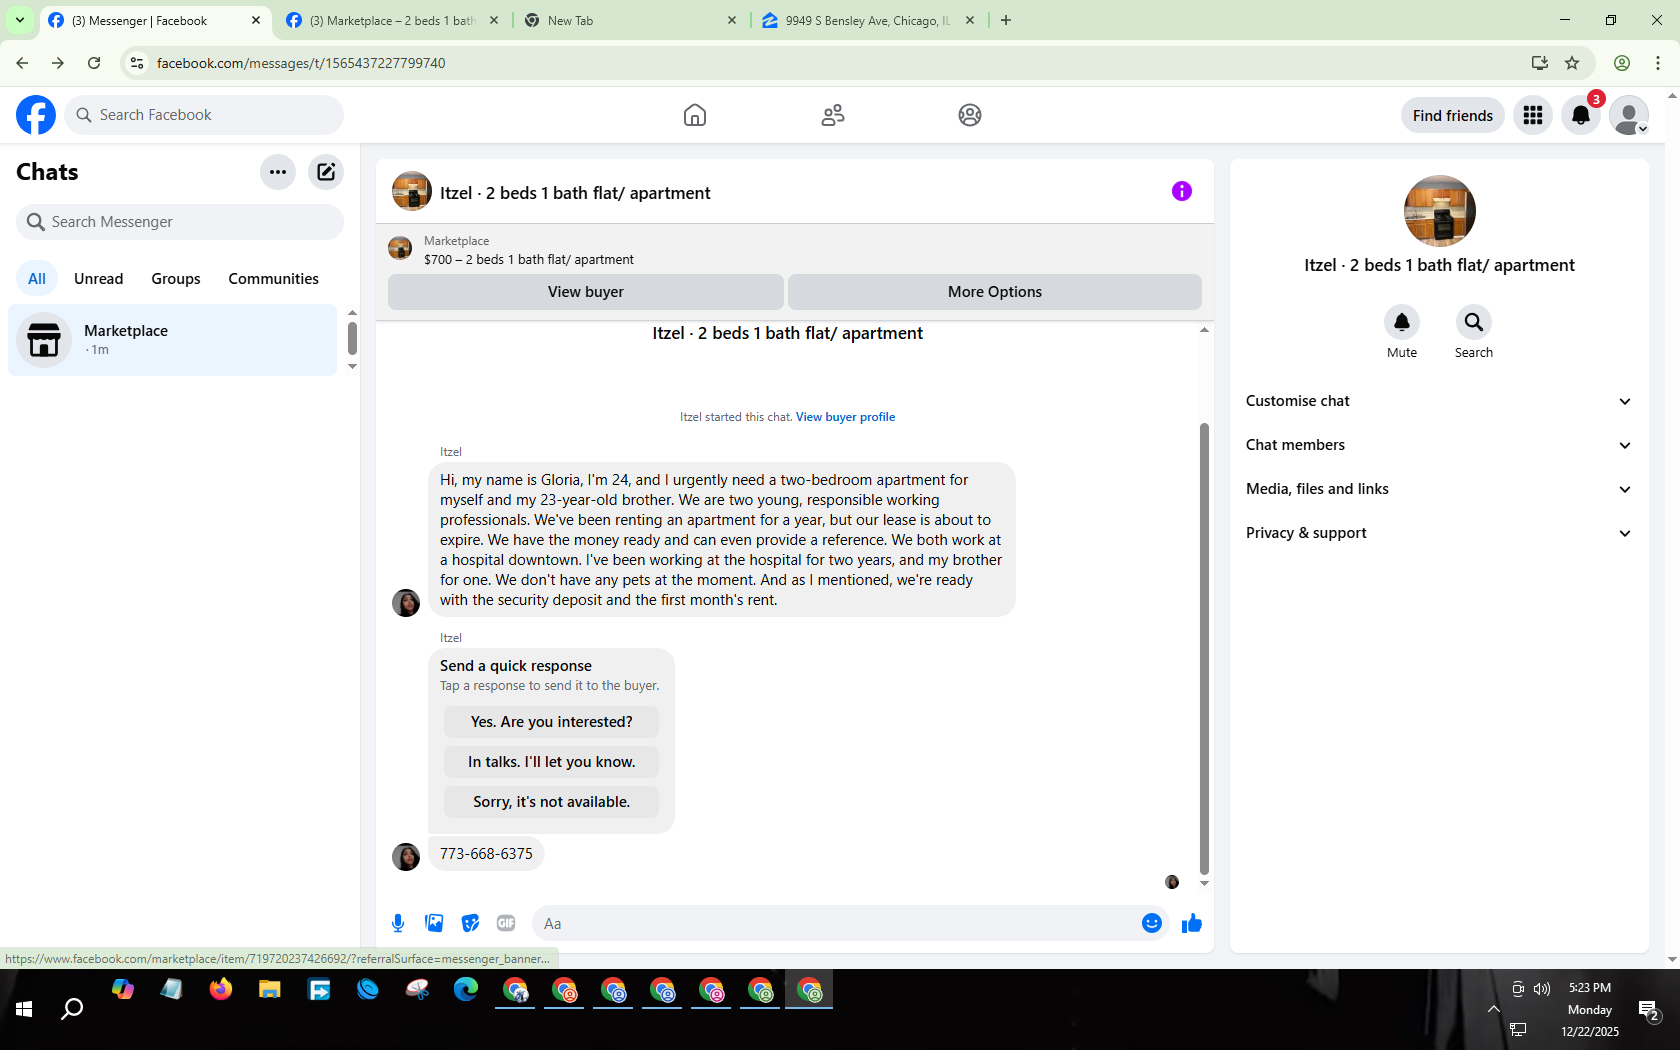Bookmark this tab star icon
The image size is (1680, 1050).
coord(1572,63)
